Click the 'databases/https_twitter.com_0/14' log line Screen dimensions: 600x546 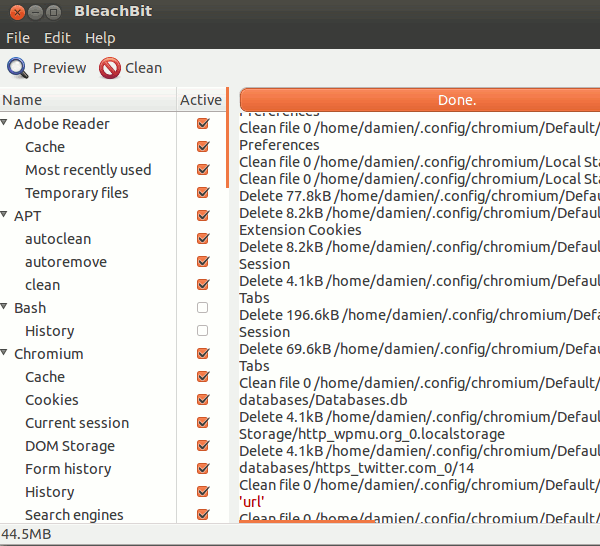click(357, 468)
